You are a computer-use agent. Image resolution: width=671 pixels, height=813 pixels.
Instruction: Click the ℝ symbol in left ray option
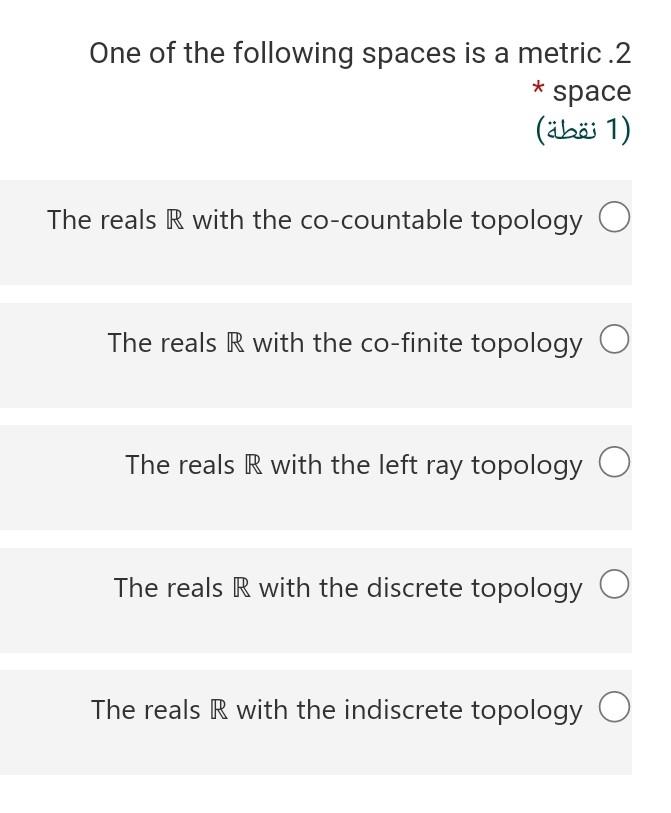pos(253,465)
